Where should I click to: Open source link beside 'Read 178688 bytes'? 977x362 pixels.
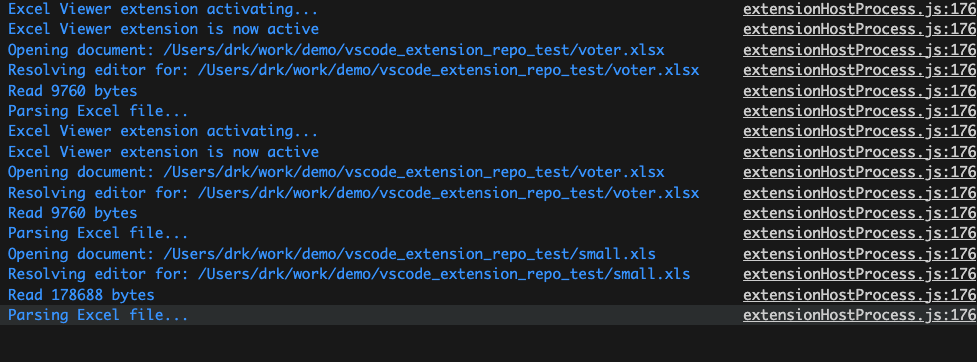pyautogui.click(x=860, y=295)
